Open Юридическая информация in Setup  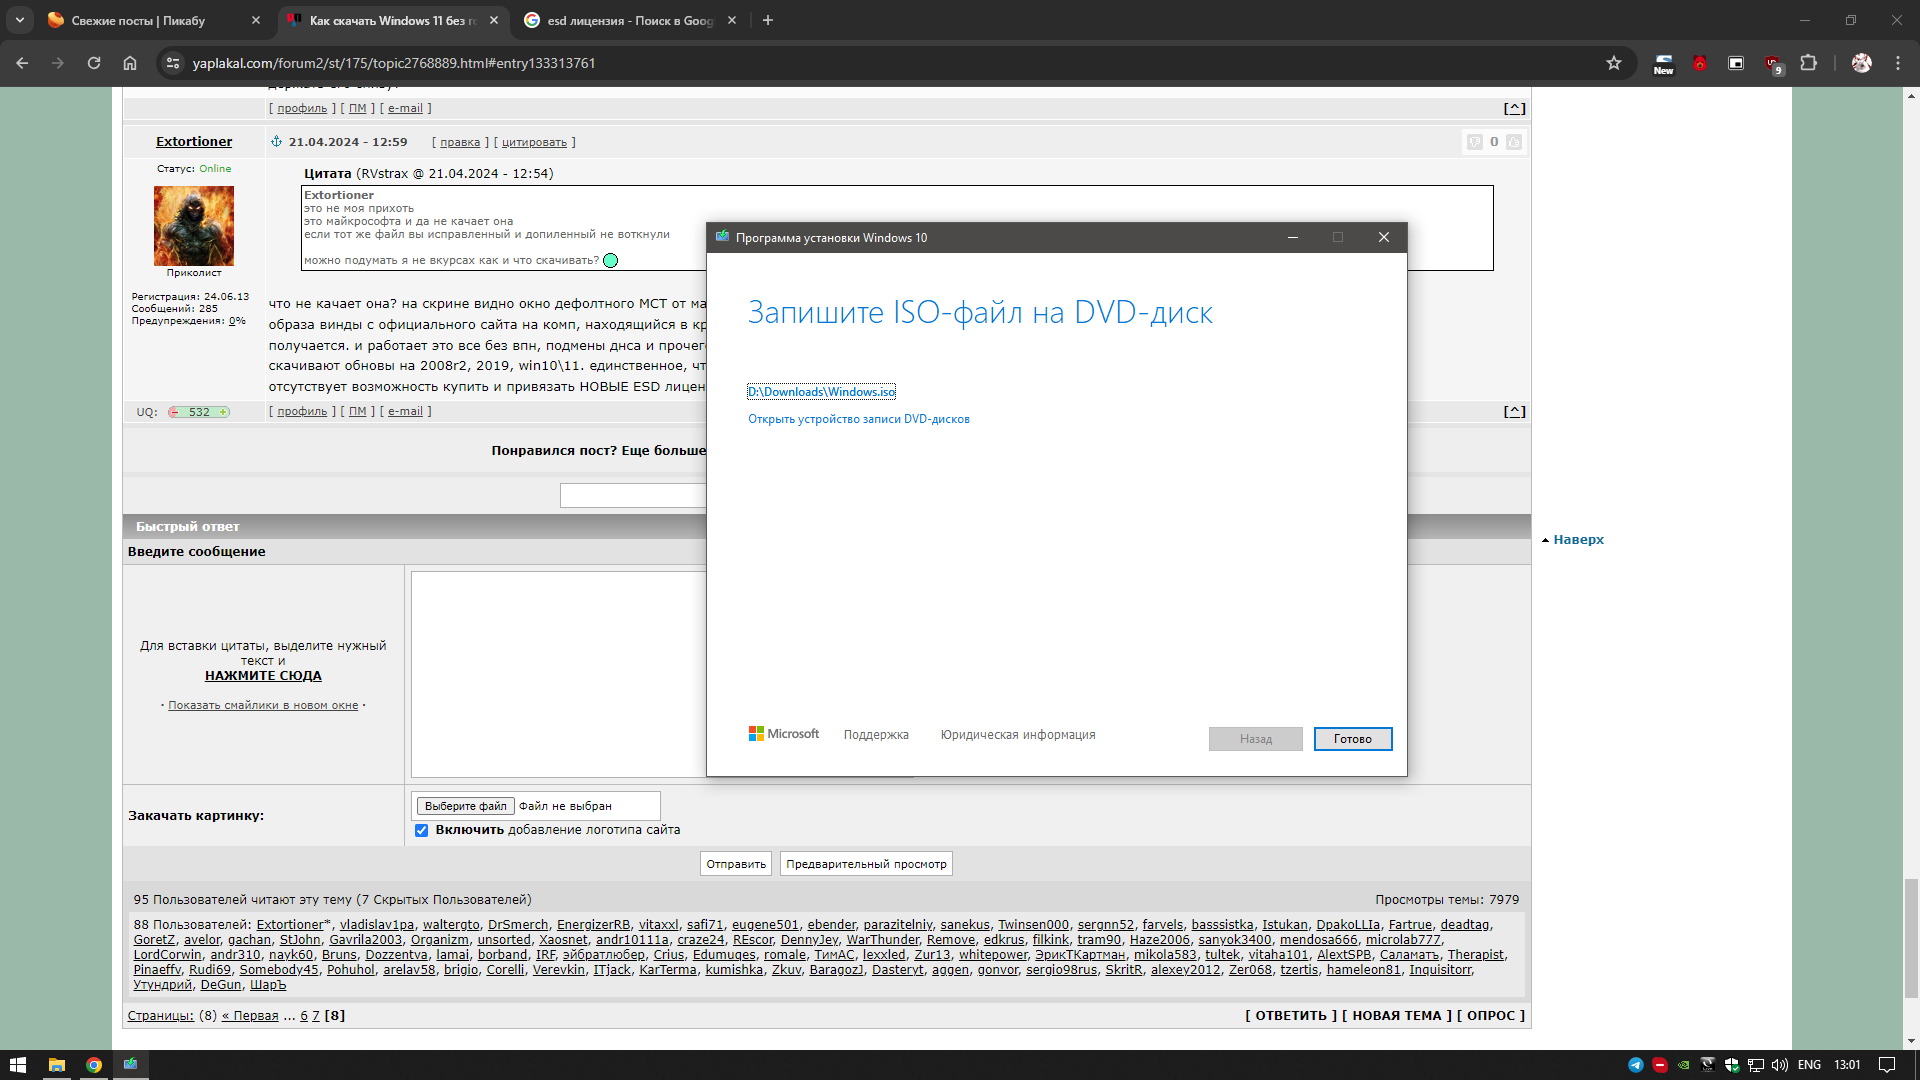point(1018,735)
